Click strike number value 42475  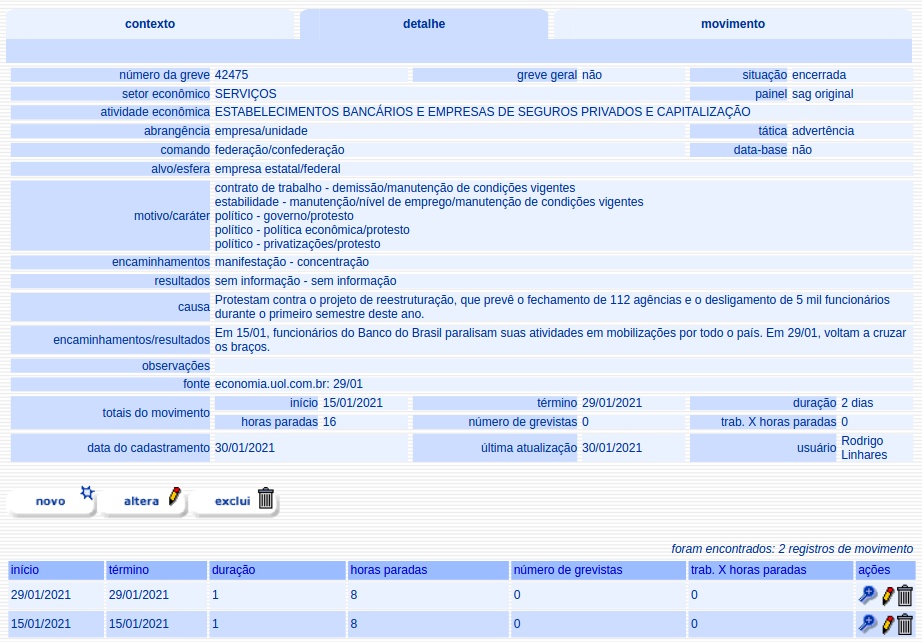point(232,75)
